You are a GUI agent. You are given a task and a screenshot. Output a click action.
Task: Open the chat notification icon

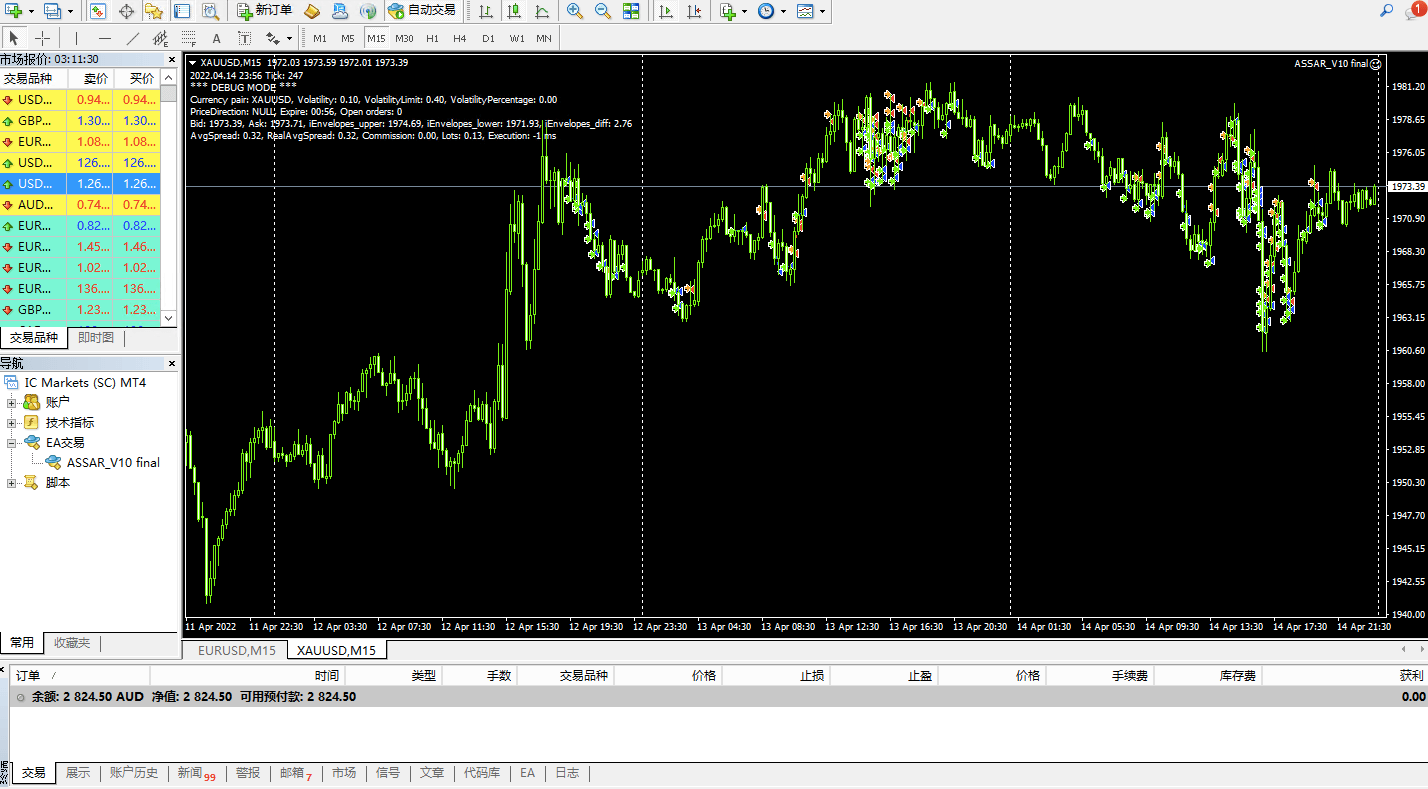tap(1413, 11)
